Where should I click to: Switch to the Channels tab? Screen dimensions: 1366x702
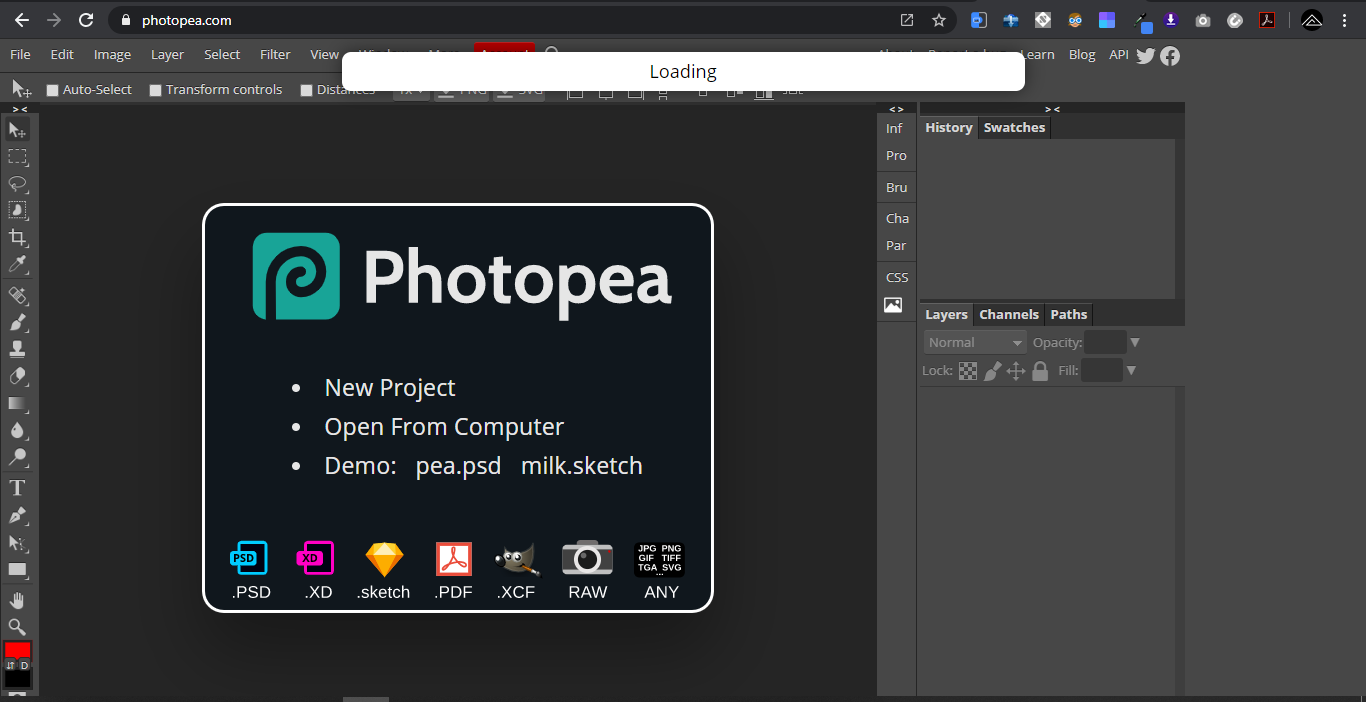pos(1009,315)
